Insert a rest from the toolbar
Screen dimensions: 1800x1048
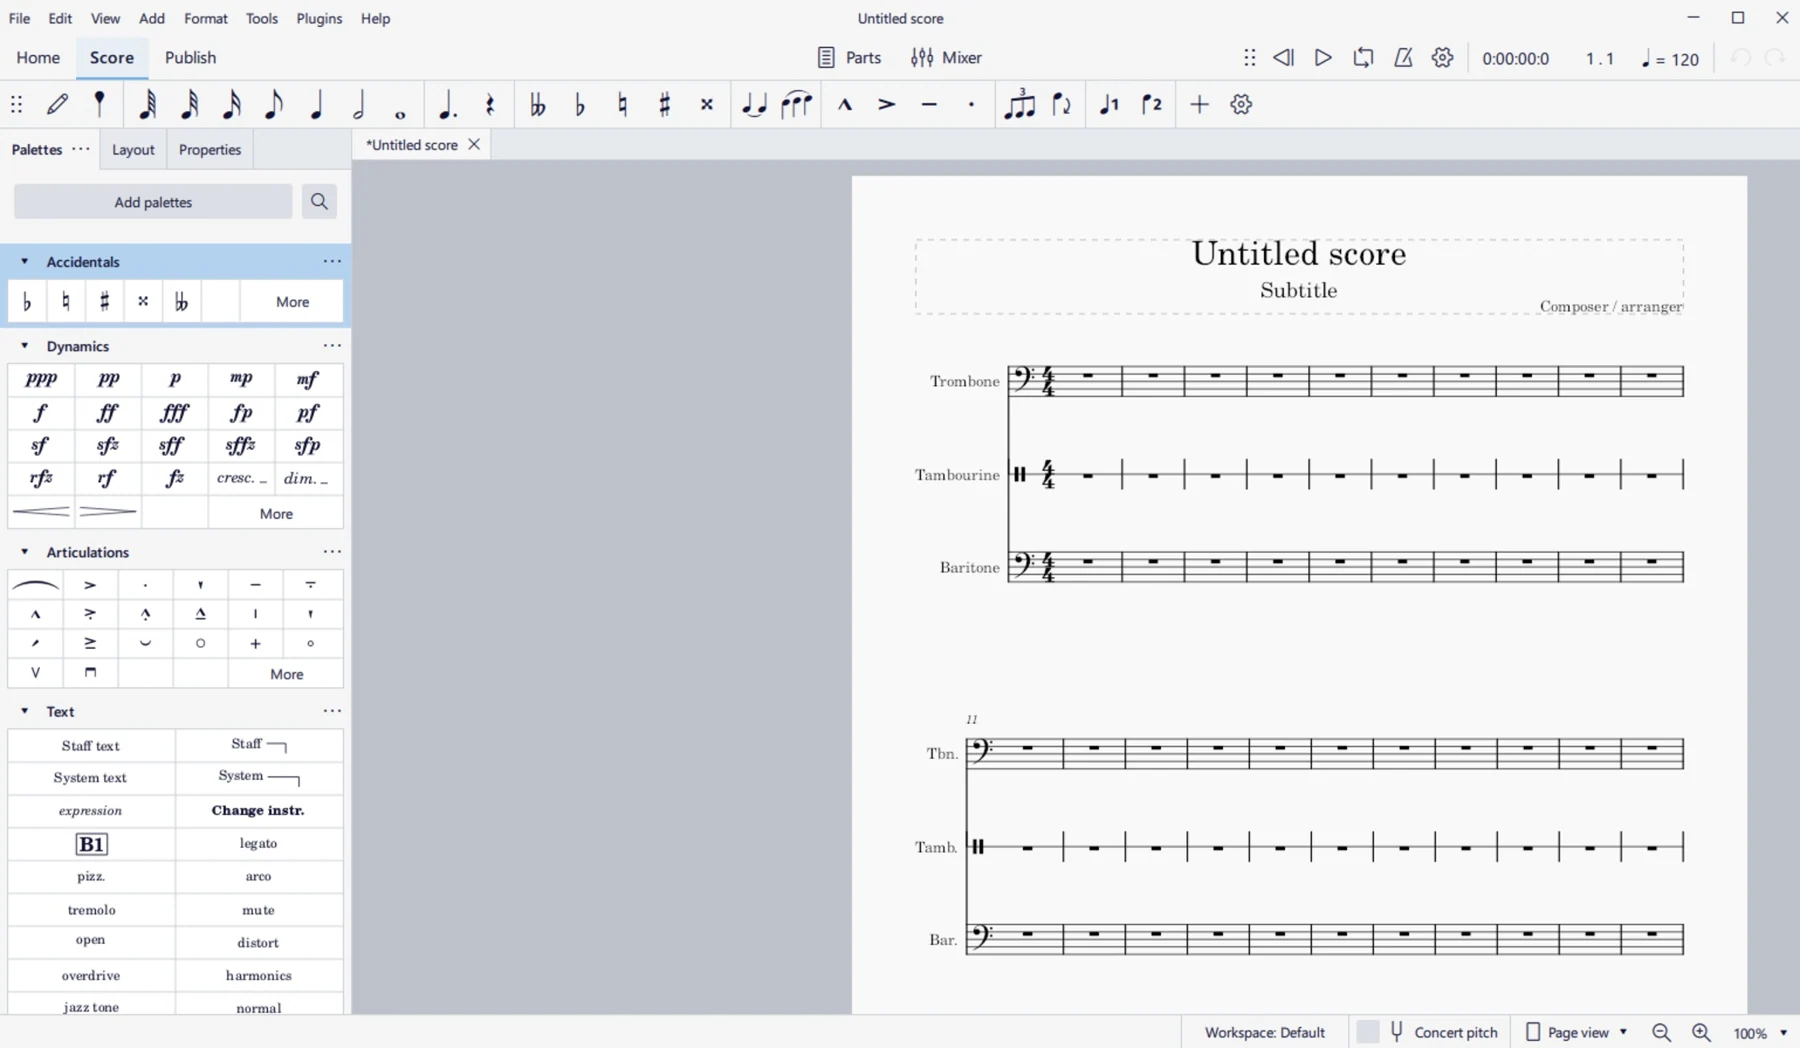tap(490, 104)
